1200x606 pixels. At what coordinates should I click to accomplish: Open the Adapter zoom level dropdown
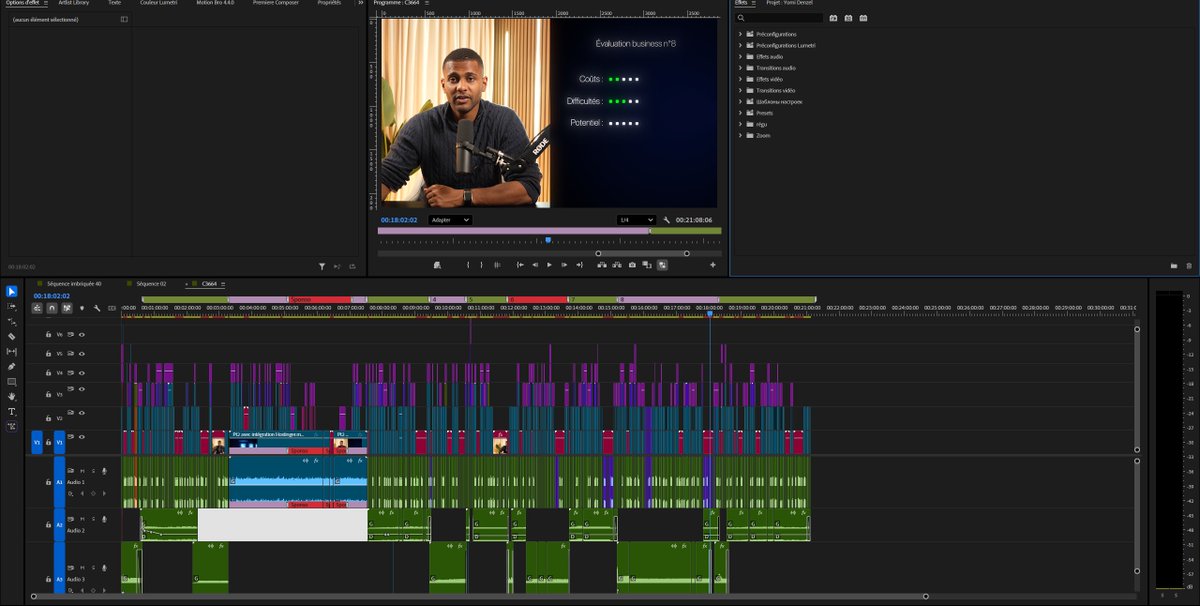tap(450, 220)
